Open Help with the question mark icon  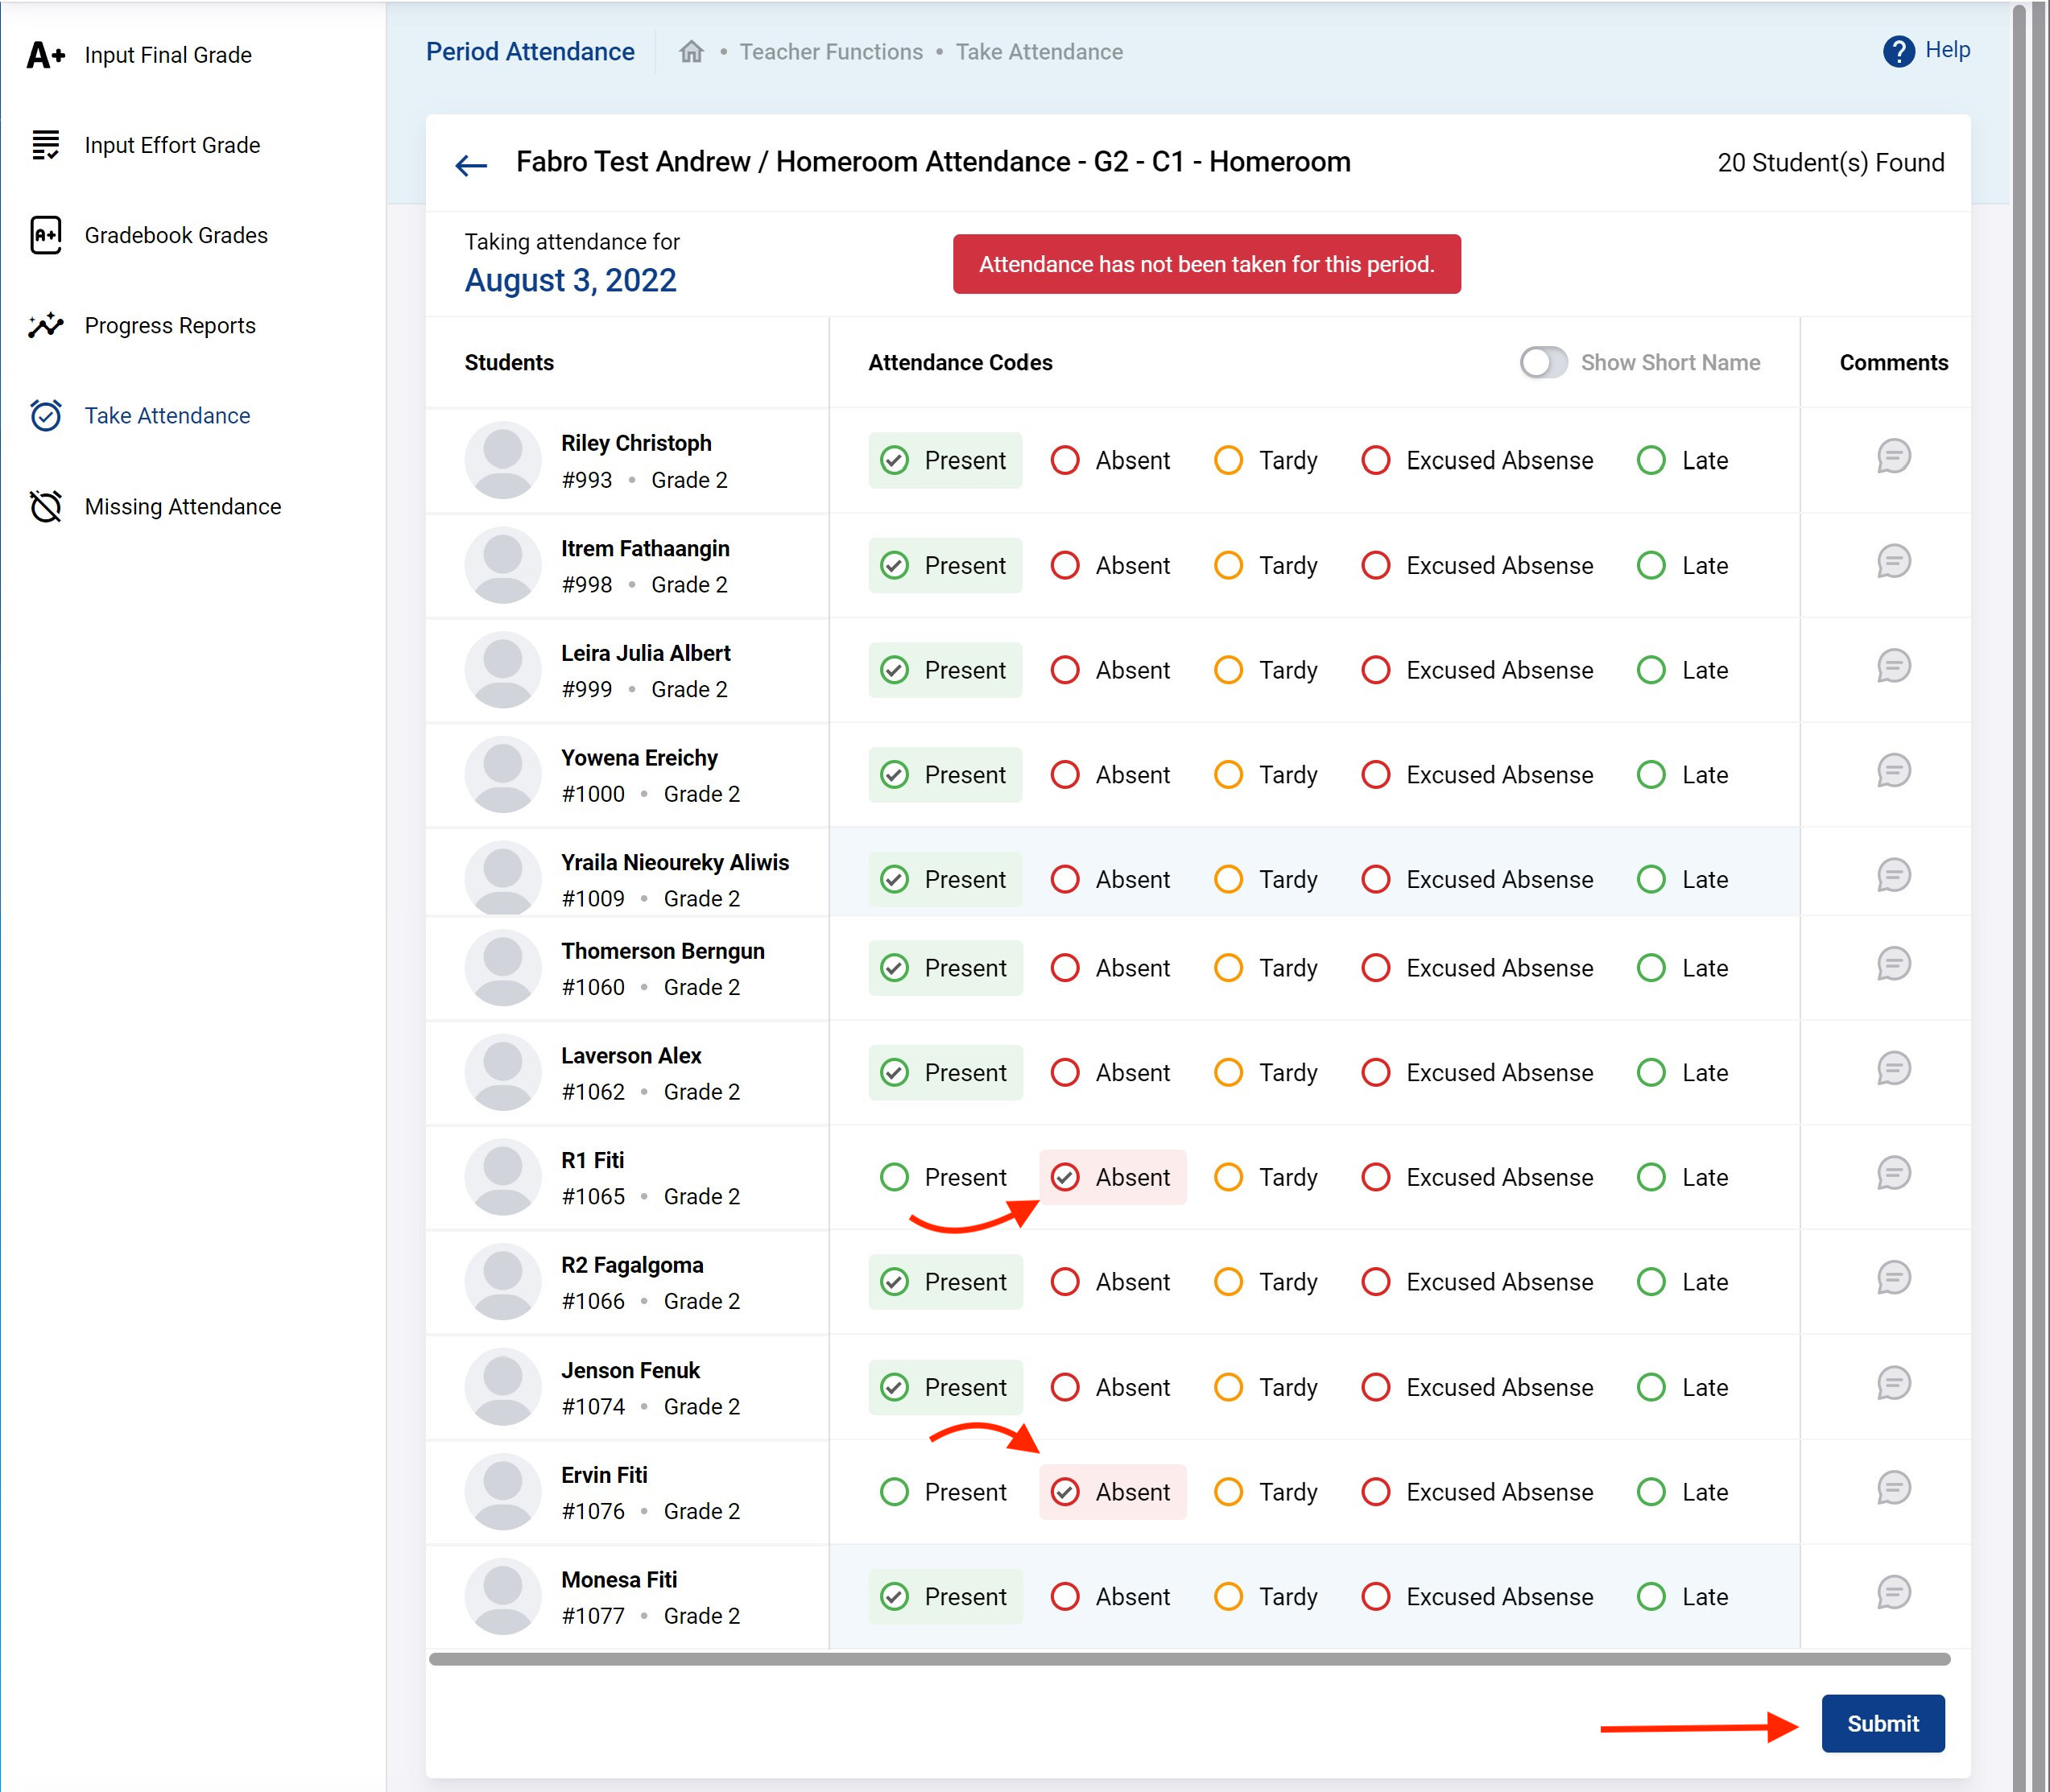pos(1897,51)
